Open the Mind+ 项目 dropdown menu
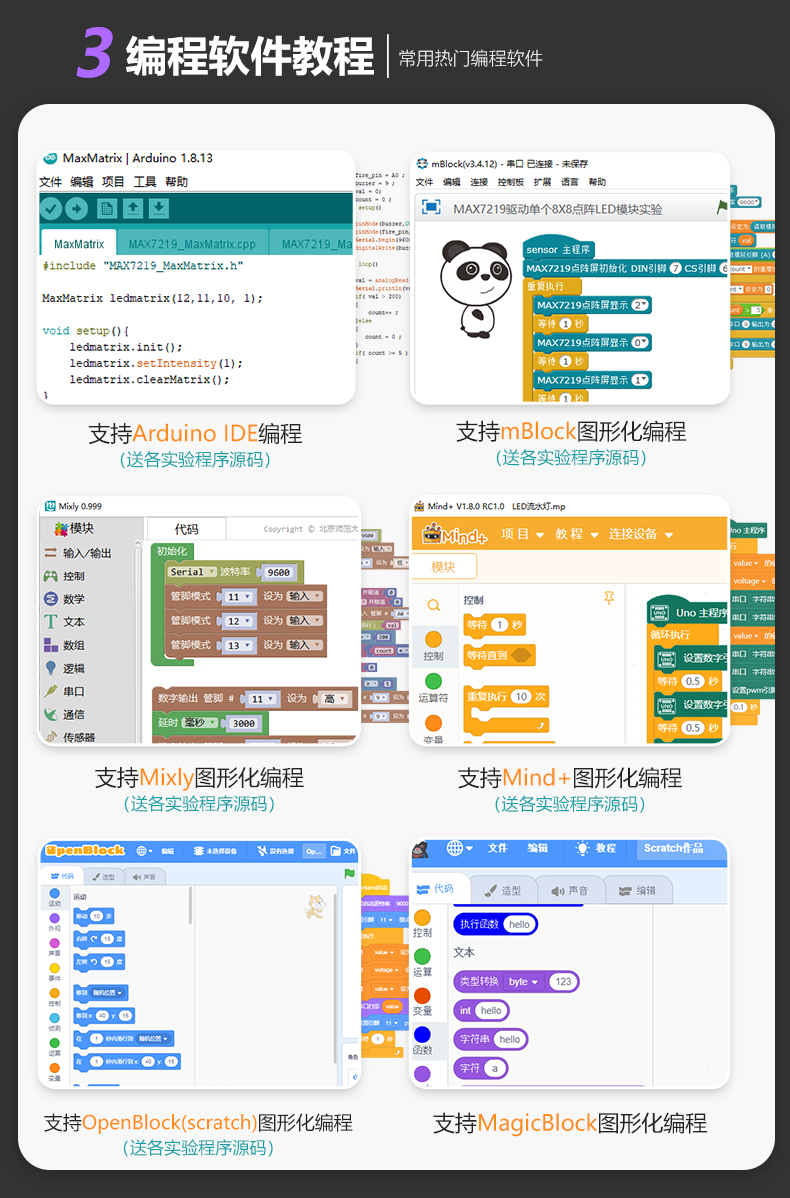Screen dimensions: 790x1198 tap(523, 534)
